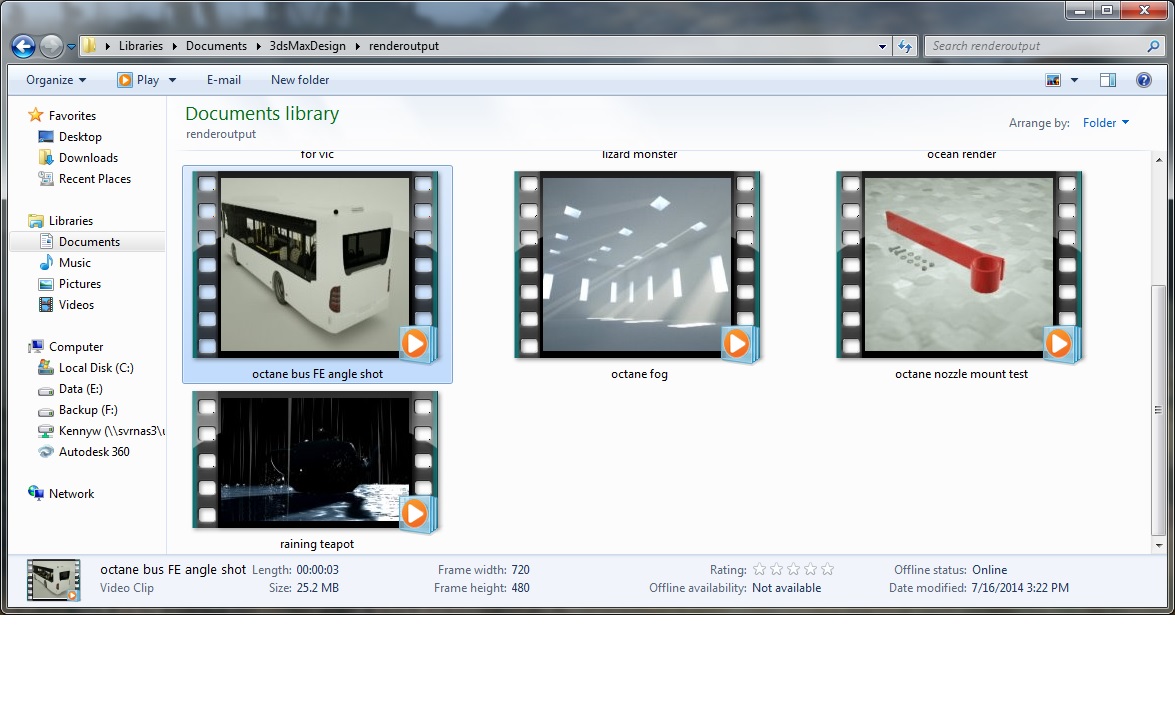Open the Kennyw network drive
This screenshot has width=1175, height=720.
(x=111, y=430)
